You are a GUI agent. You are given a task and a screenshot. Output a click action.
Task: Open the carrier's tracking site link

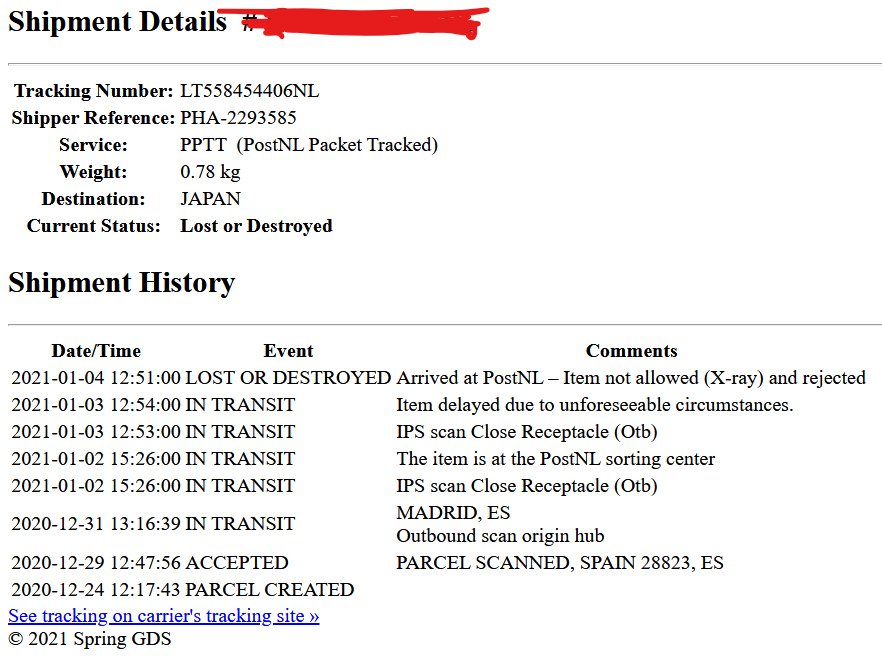pyautogui.click(x=163, y=616)
